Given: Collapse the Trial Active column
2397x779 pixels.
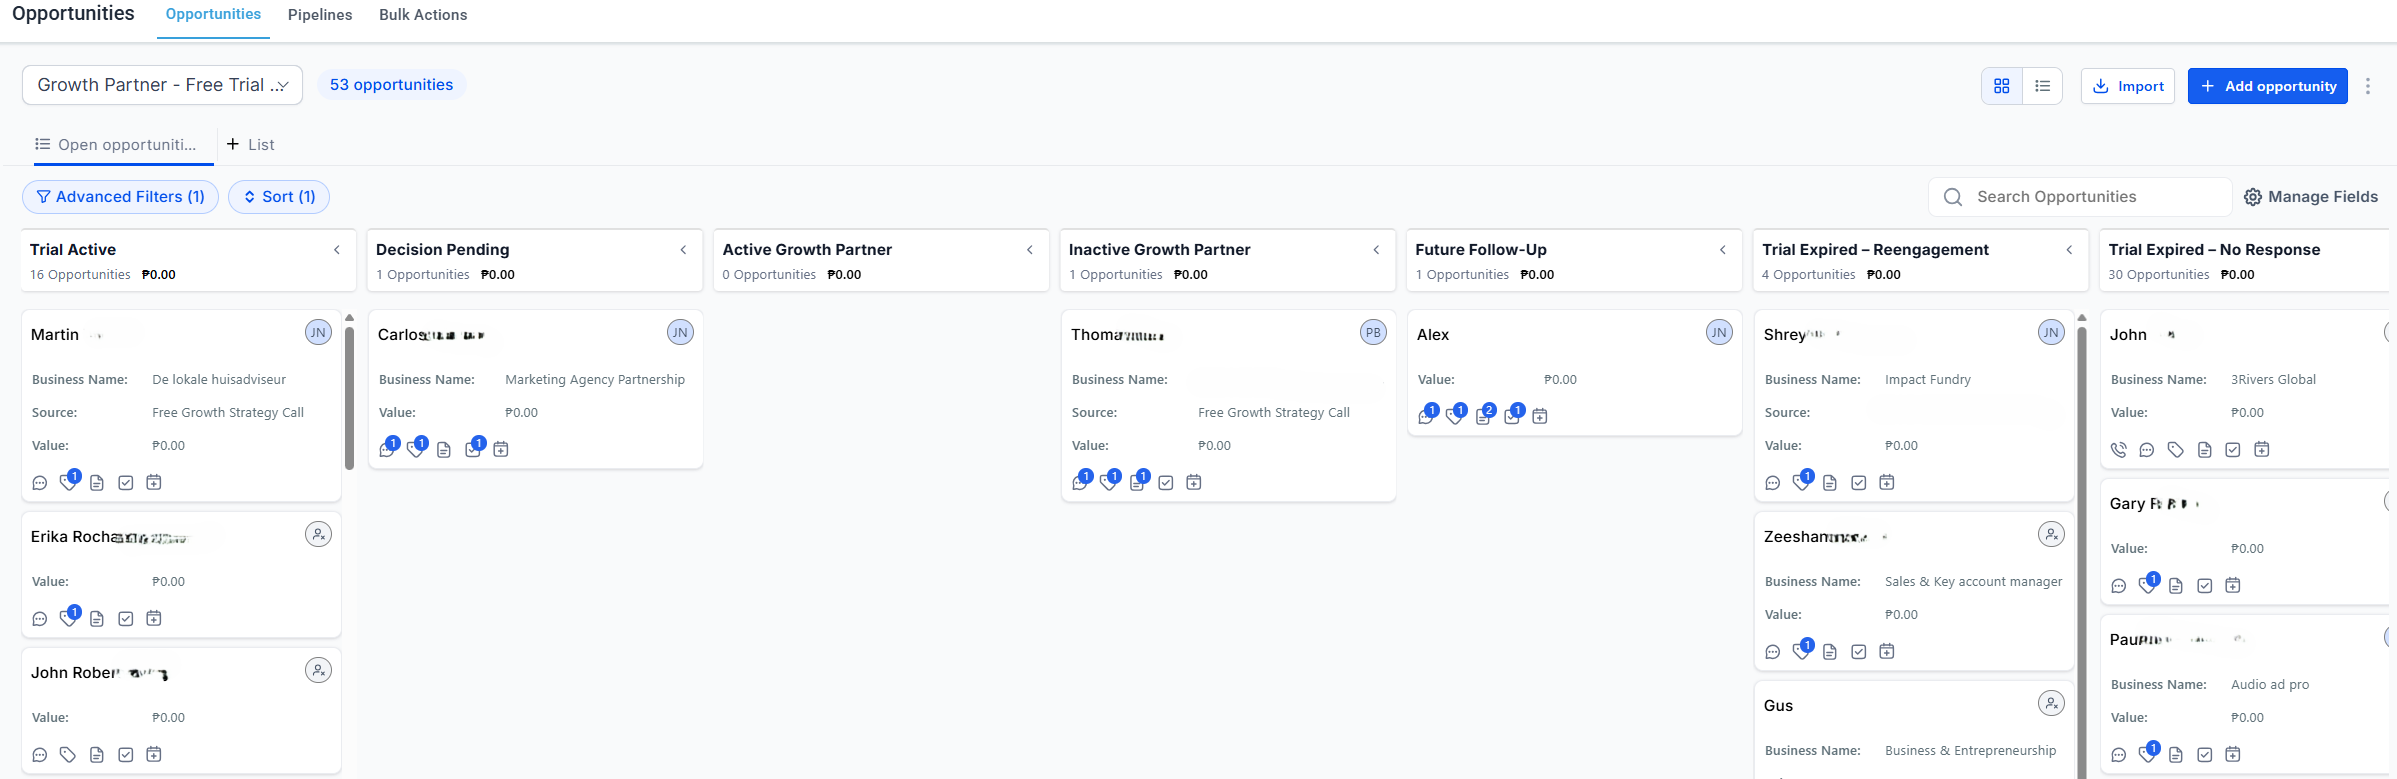Looking at the screenshot, I should [x=337, y=250].
